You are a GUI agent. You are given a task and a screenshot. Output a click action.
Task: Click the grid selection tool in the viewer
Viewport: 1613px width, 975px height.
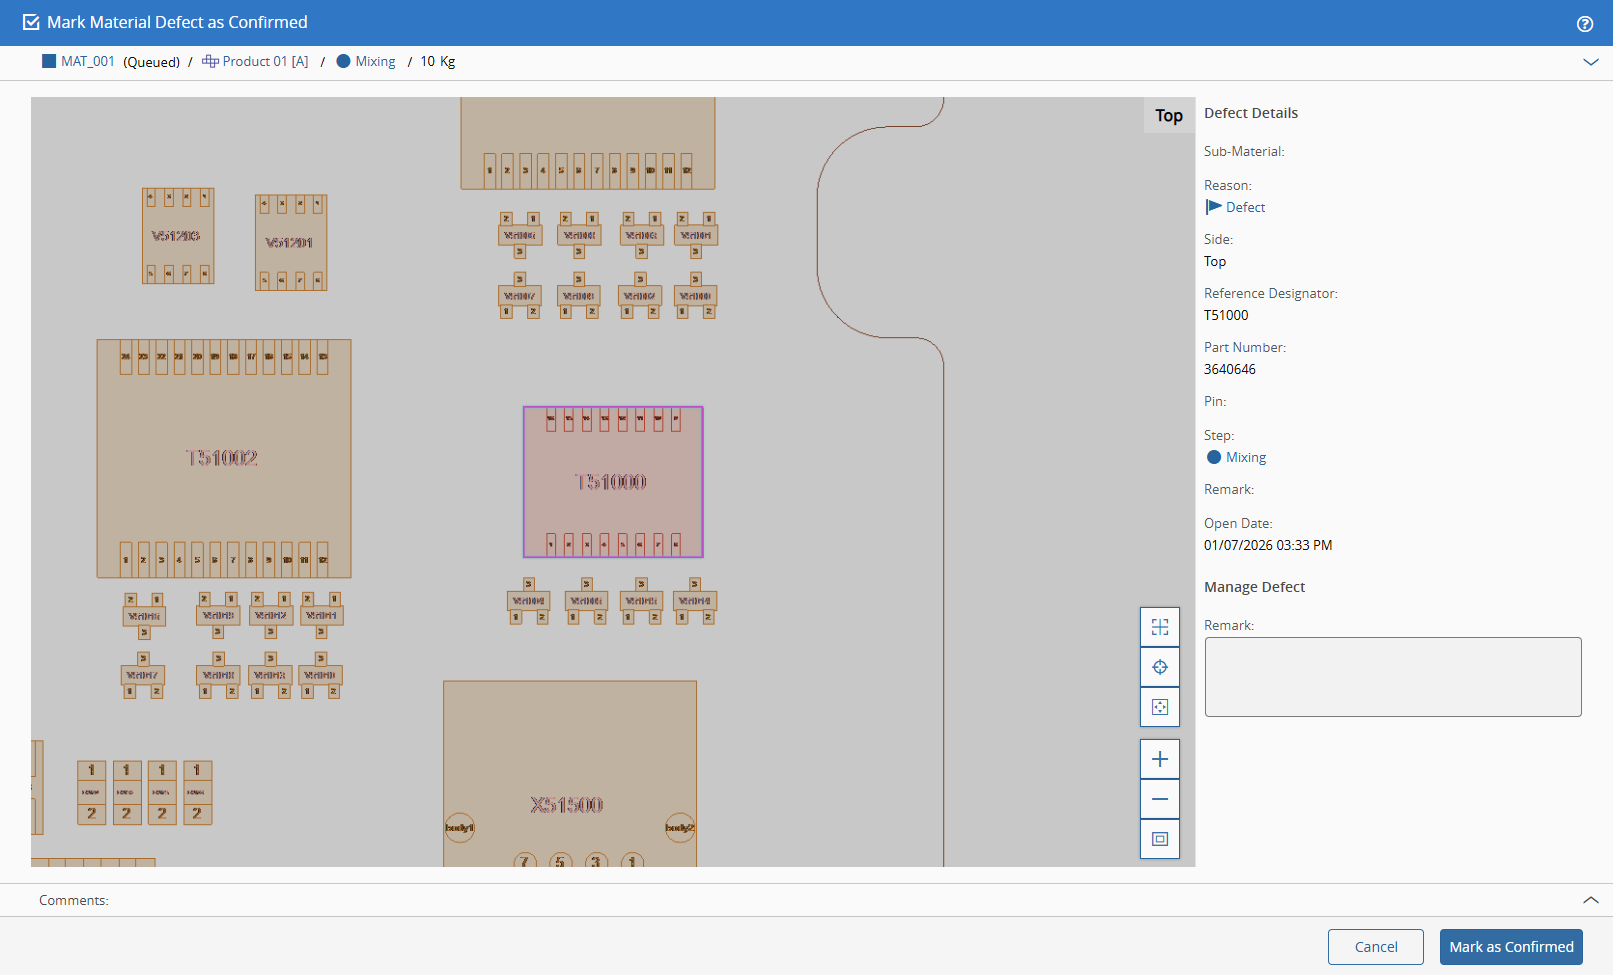[1159, 627]
